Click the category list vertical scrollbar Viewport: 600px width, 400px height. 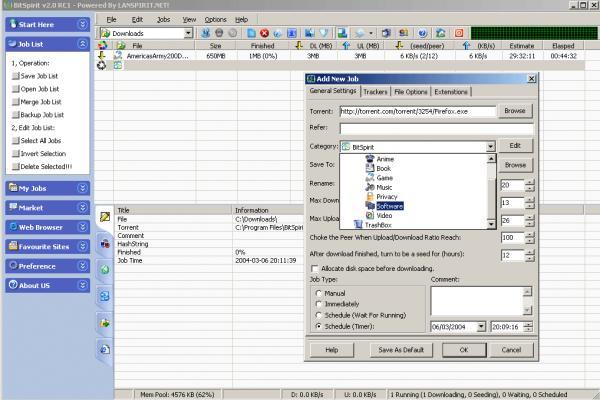(x=491, y=191)
